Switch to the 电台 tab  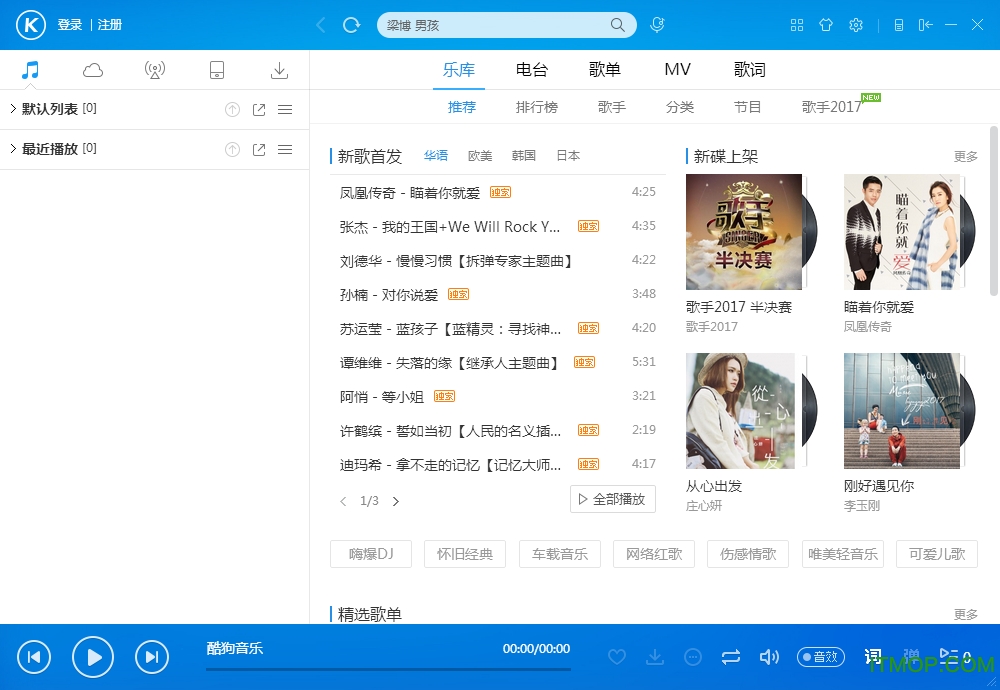(531, 69)
